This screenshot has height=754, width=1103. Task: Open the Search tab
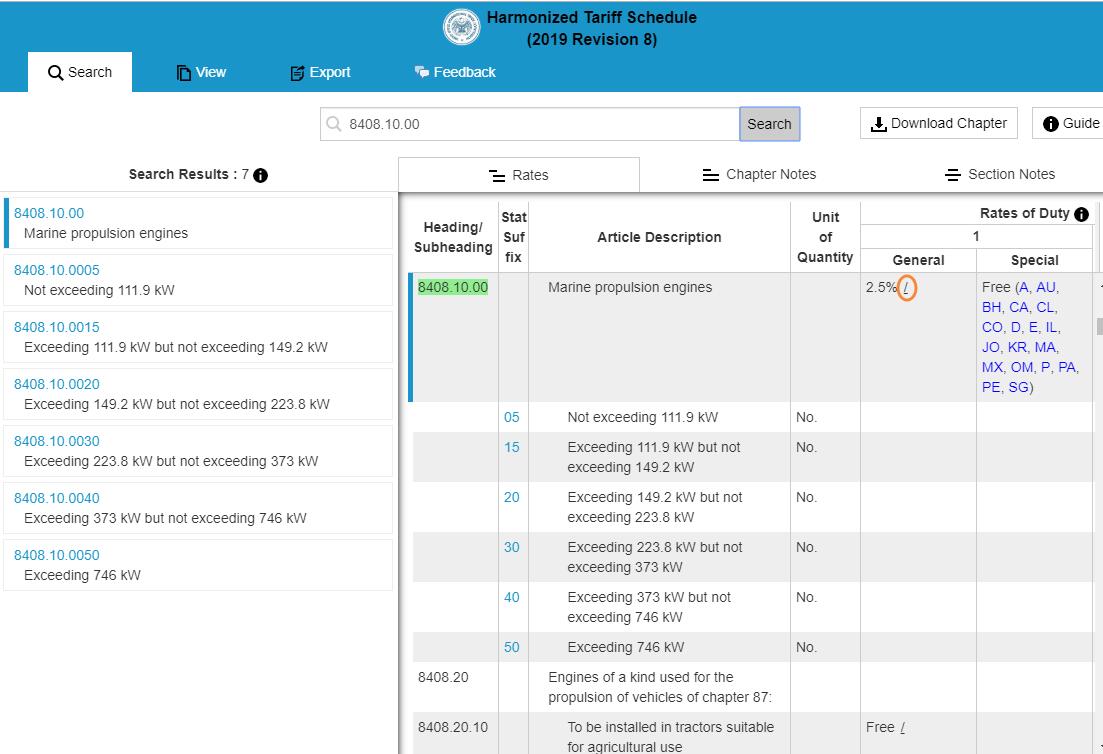(79, 72)
